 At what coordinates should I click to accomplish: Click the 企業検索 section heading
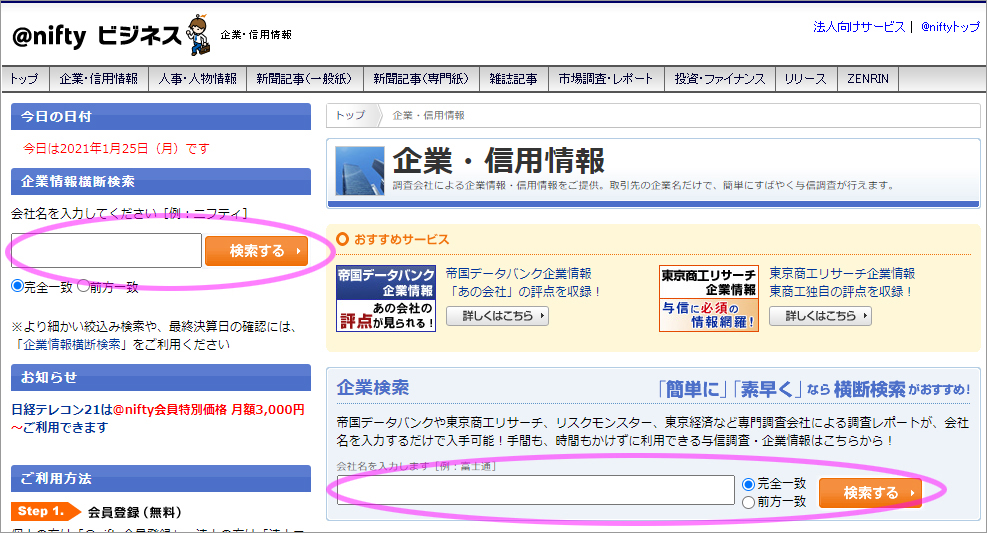tap(373, 388)
